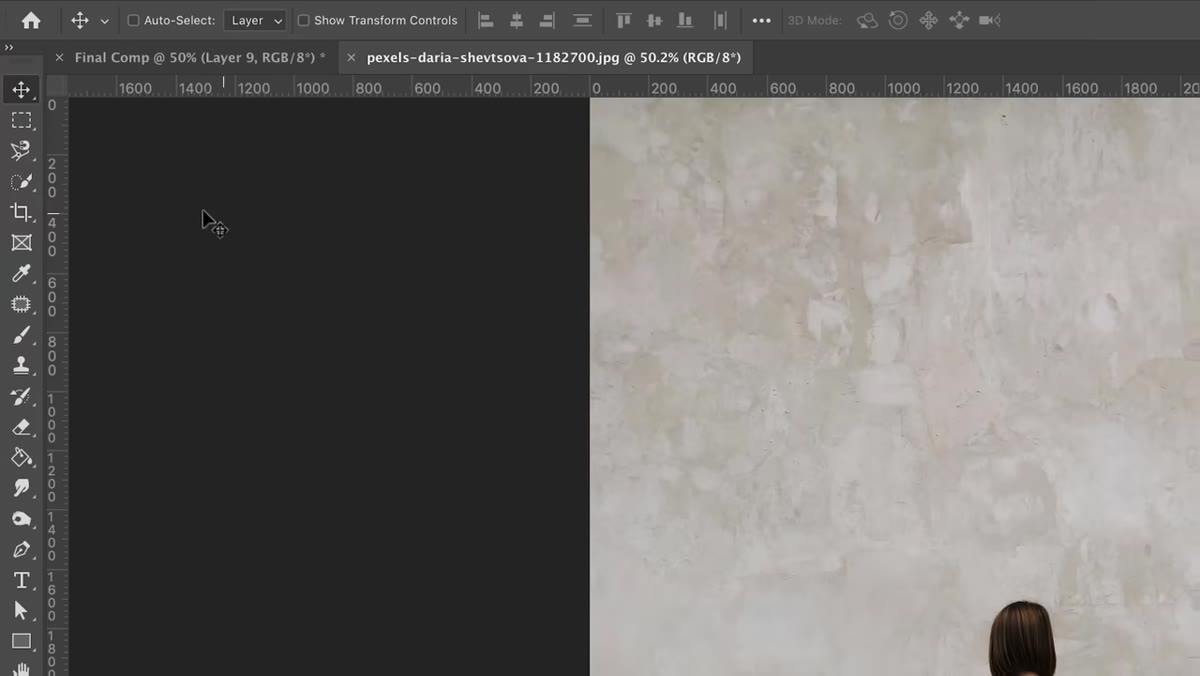1200x676 pixels.
Task: Close the Final Comp document tab
Action: click(59, 58)
